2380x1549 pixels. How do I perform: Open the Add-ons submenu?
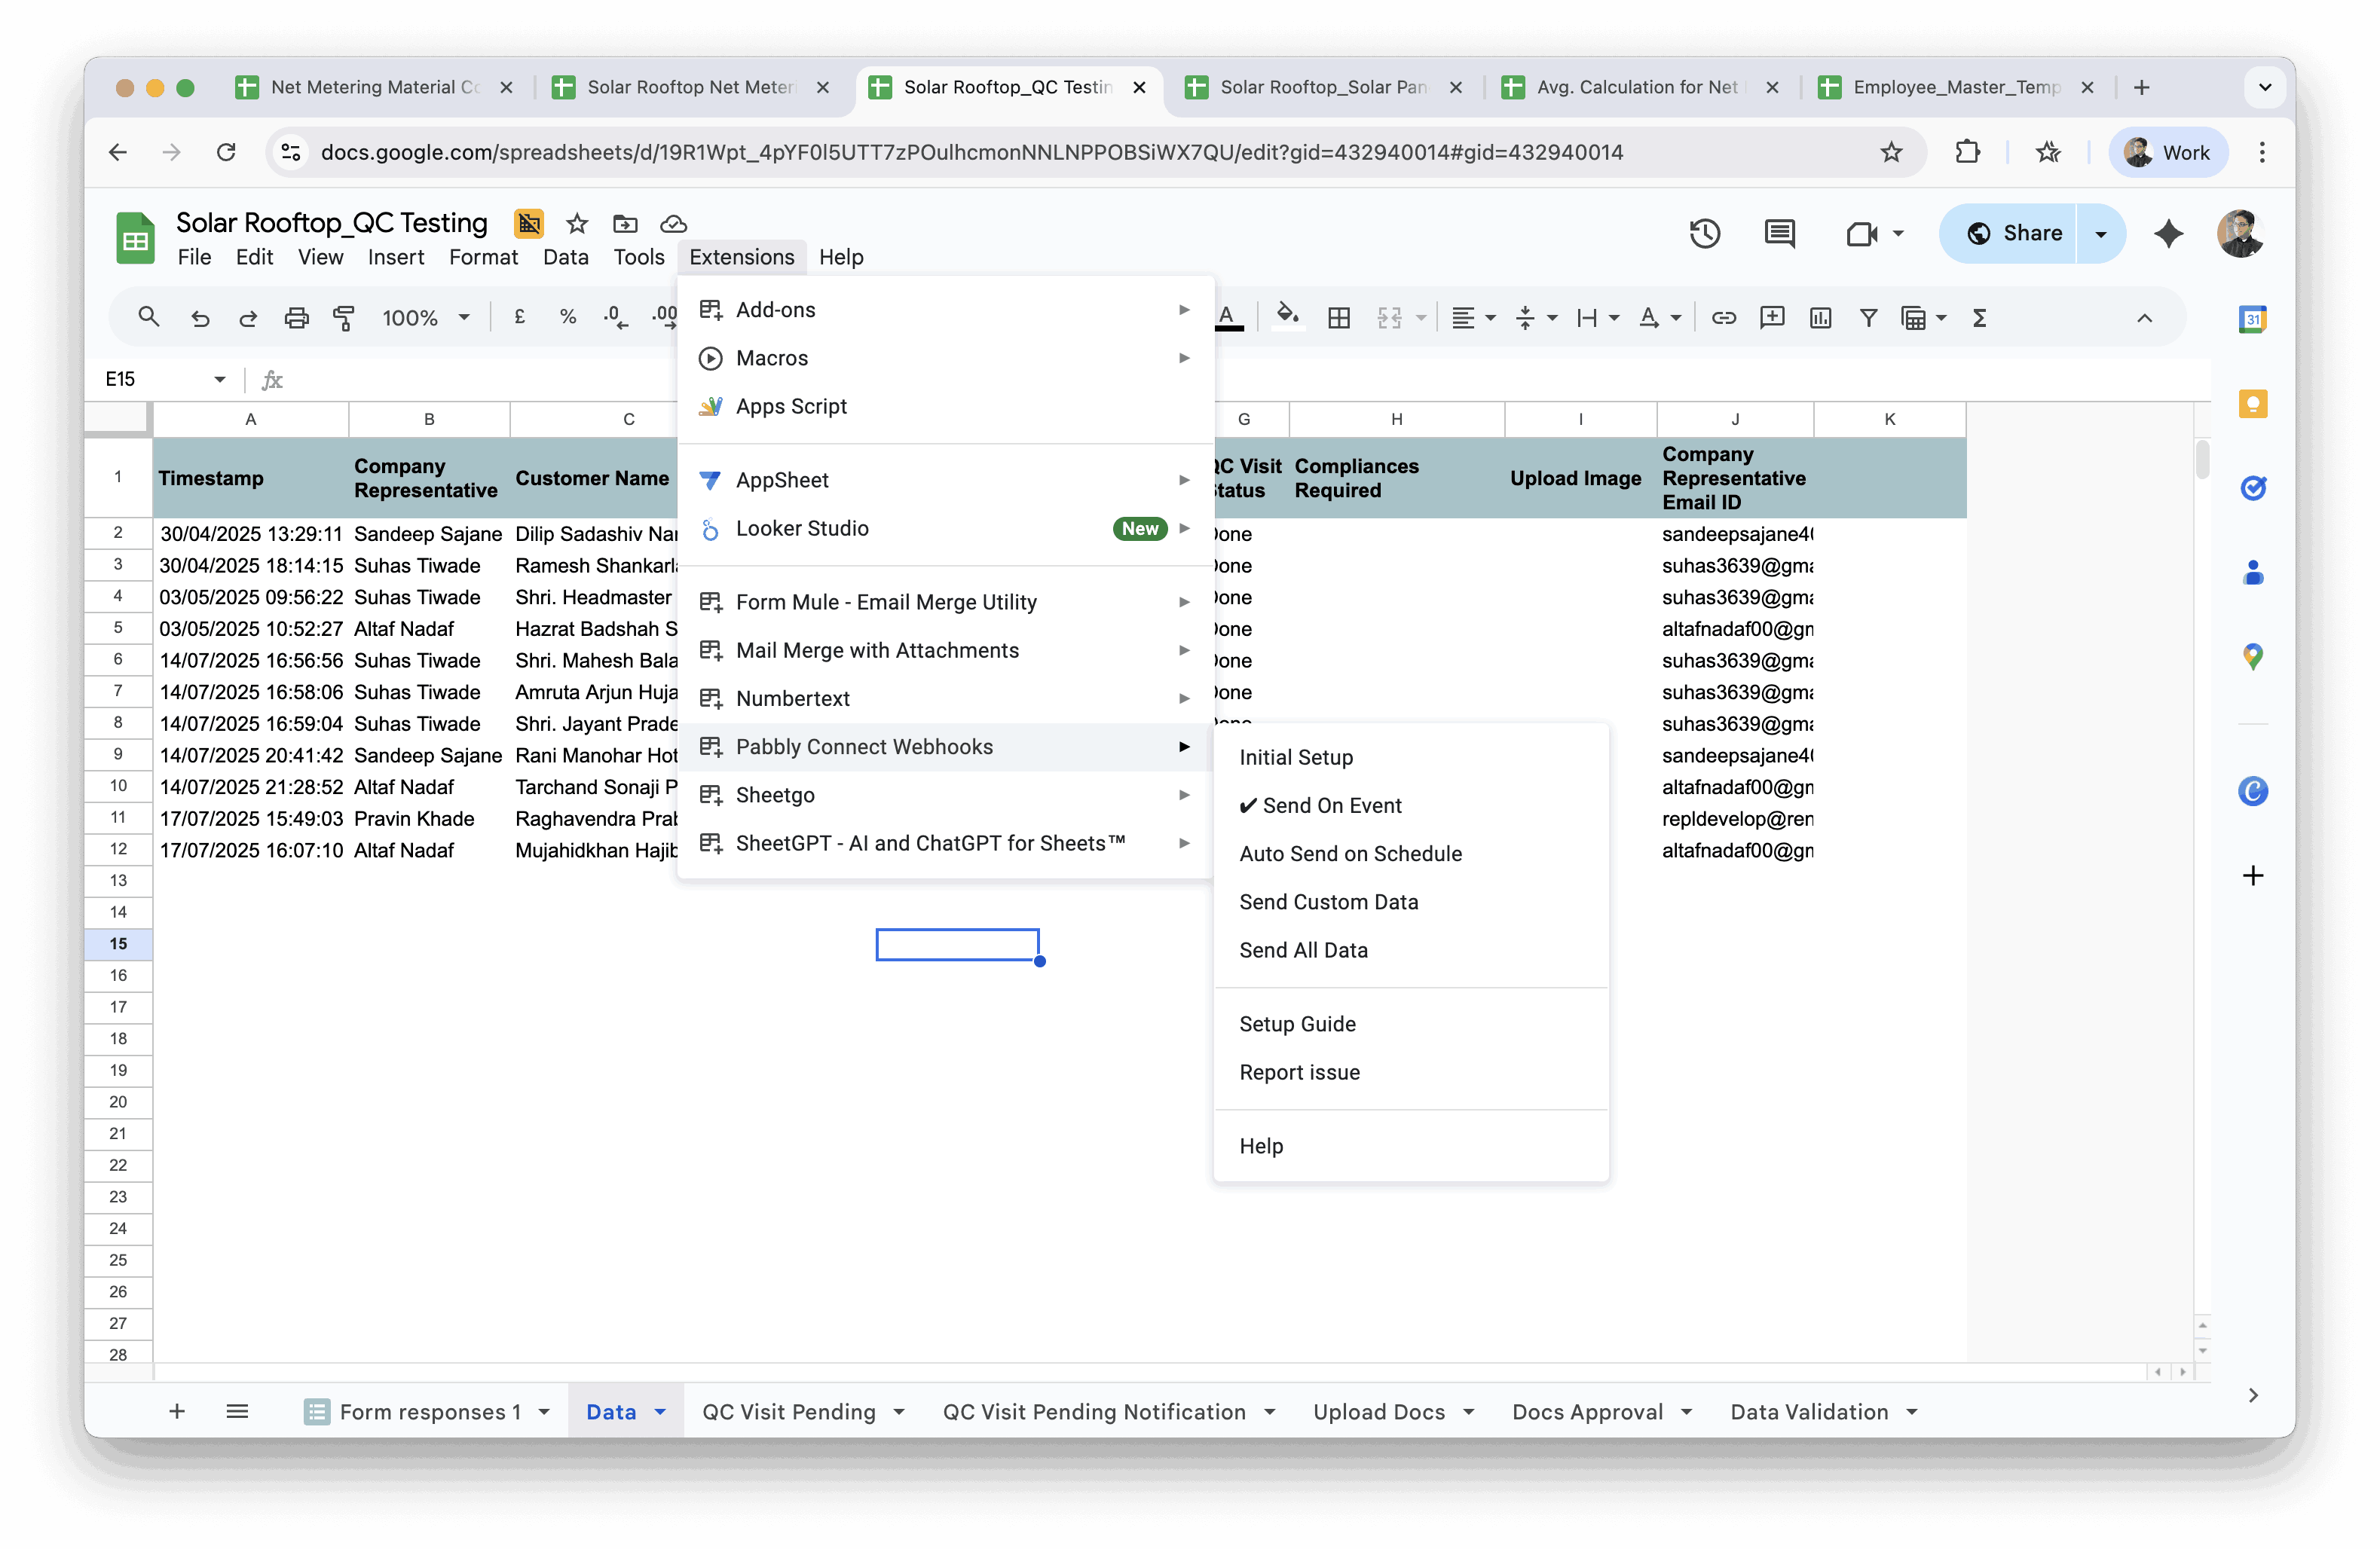(x=945, y=309)
